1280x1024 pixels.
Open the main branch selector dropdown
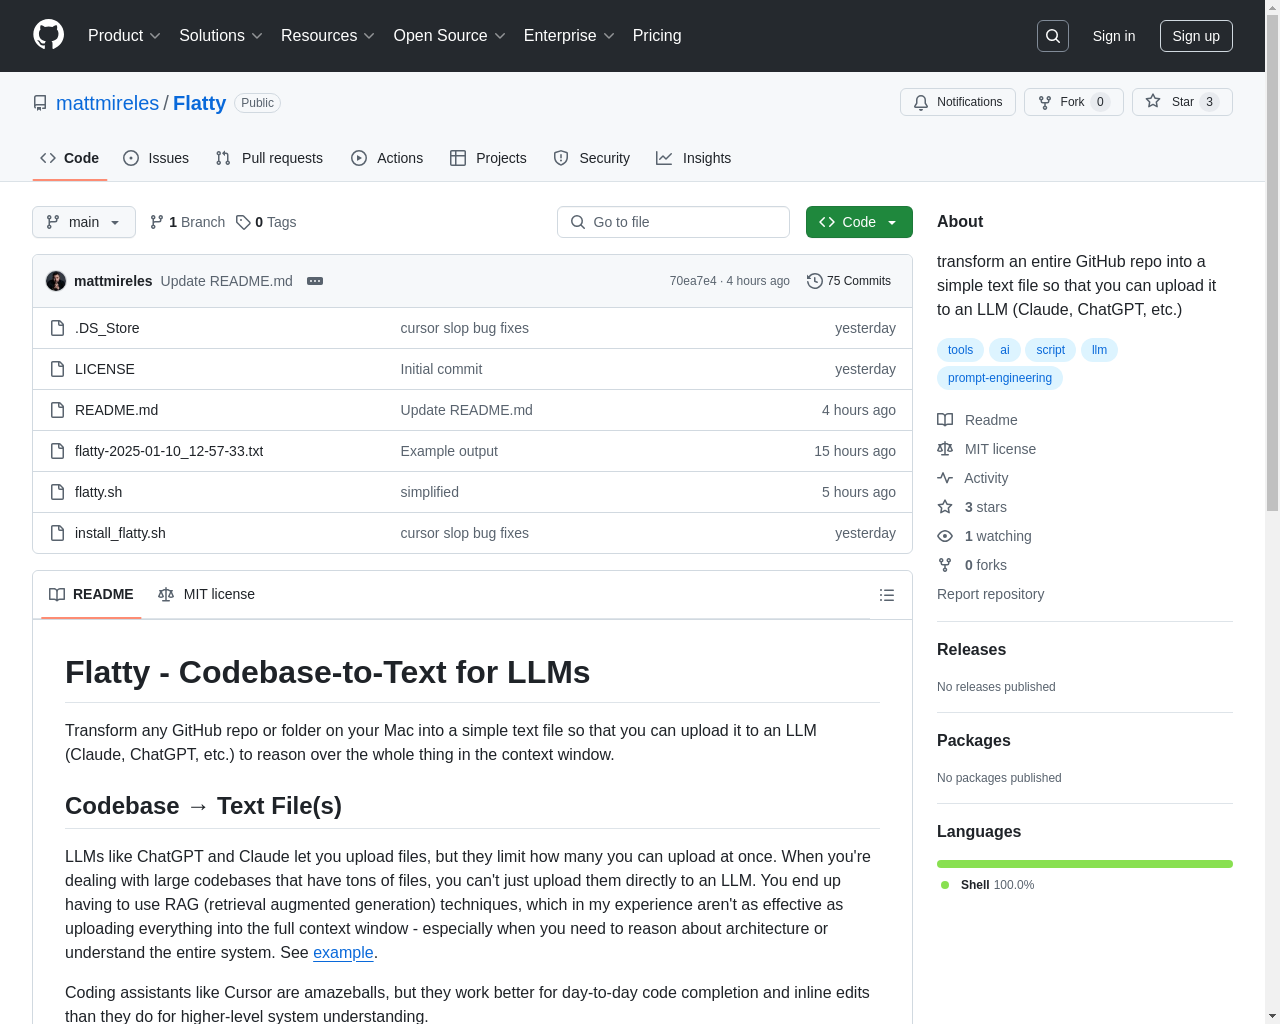pyautogui.click(x=84, y=222)
